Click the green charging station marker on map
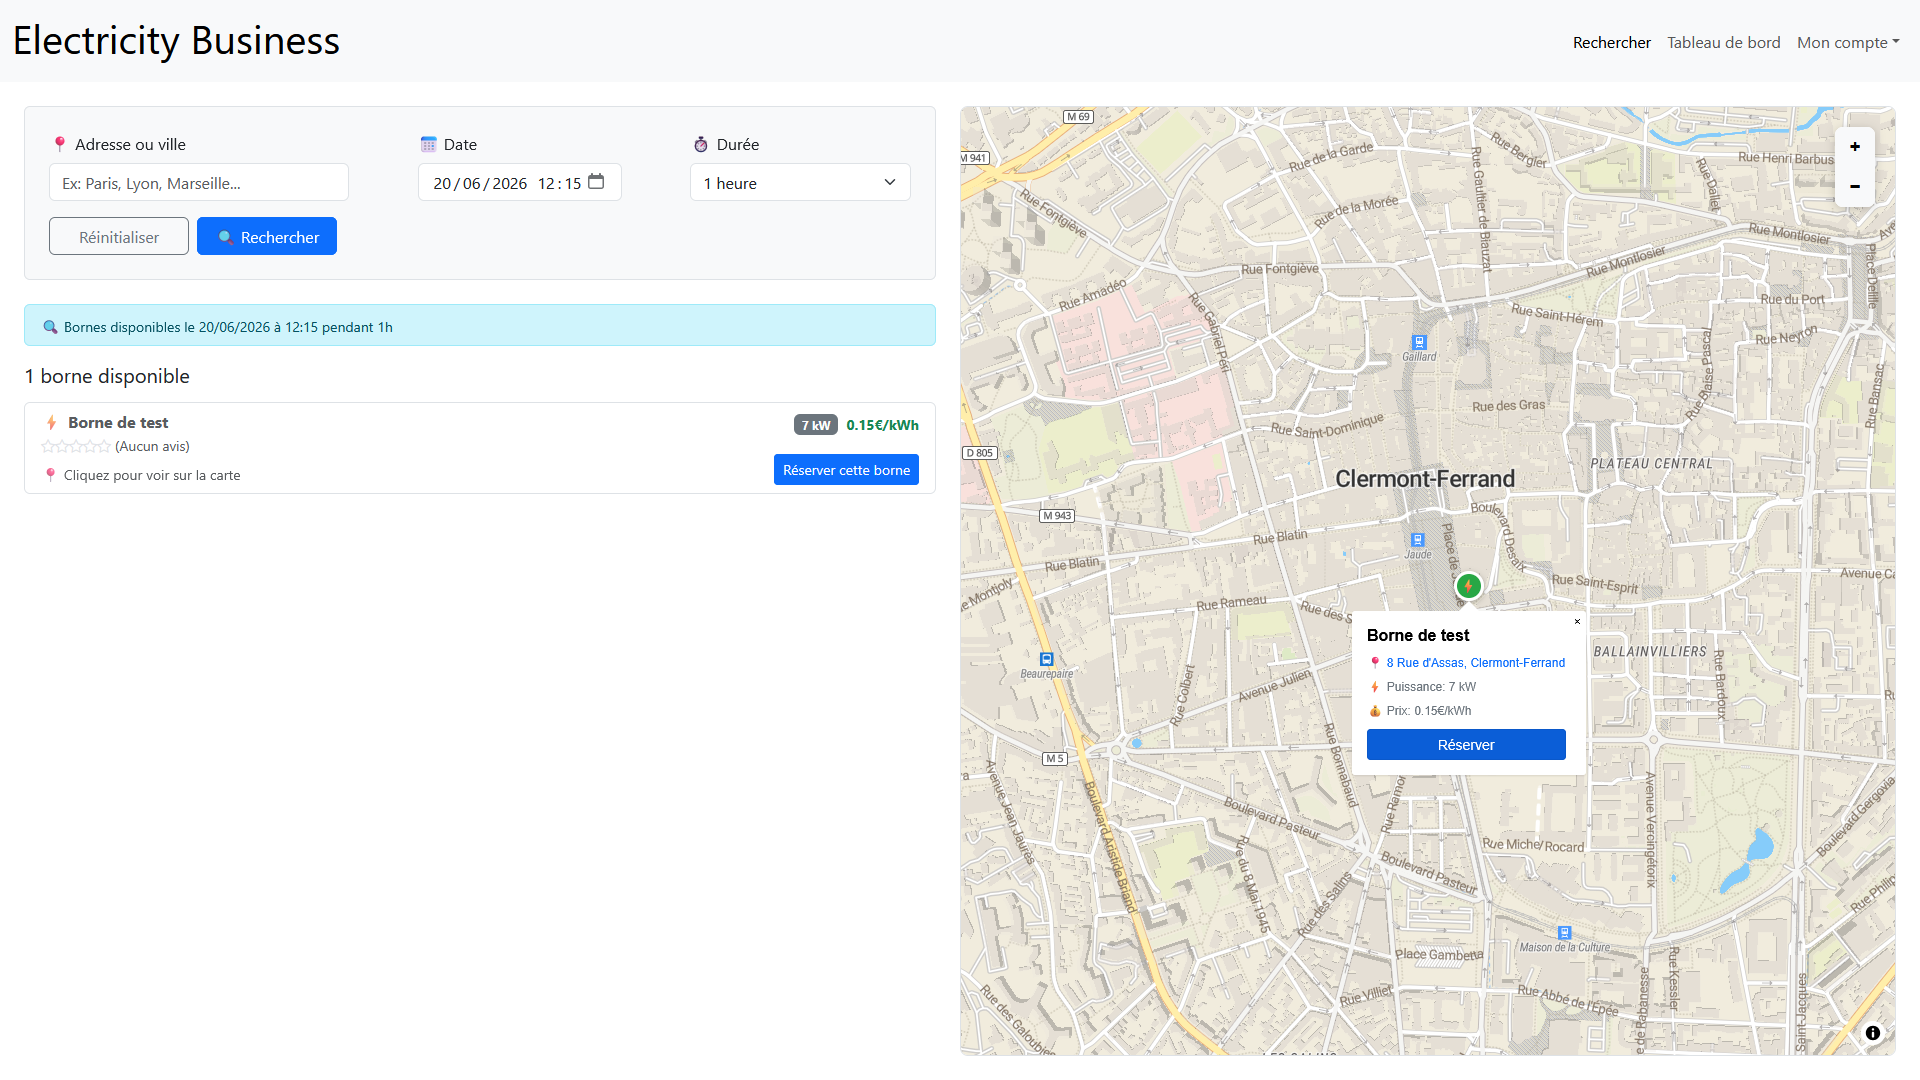Image resolution: width=1920 pixels, height=1080 pixels. (1468, 586)
